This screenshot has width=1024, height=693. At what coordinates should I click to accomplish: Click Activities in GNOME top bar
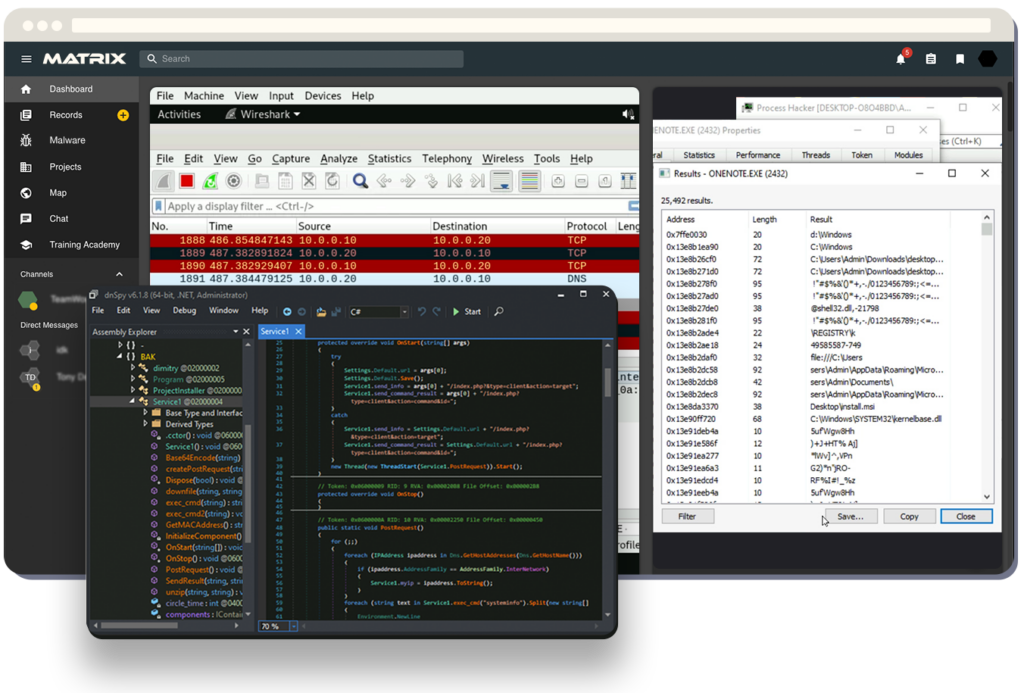coord(179,114)
